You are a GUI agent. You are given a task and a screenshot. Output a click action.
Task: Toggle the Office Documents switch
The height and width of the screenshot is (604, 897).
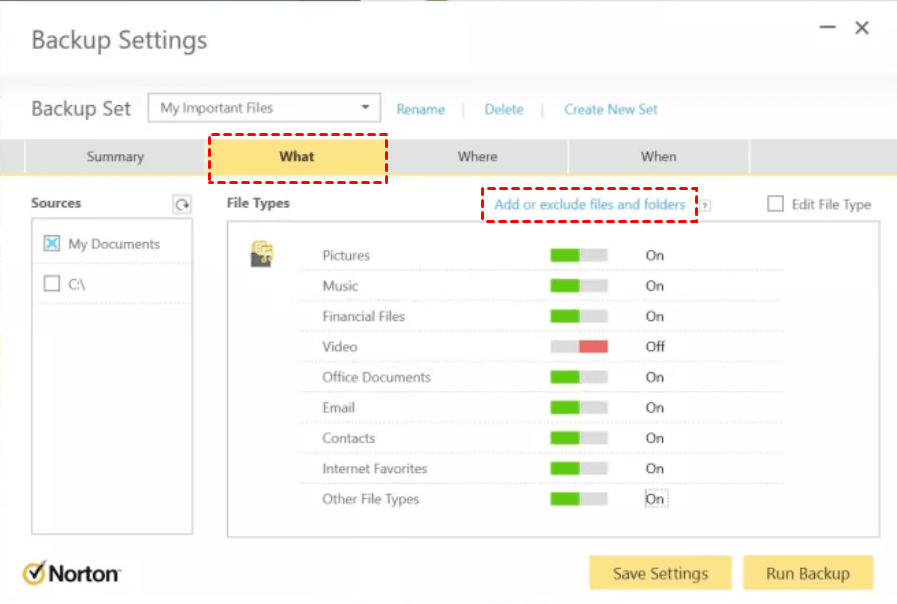pos(579,377)
